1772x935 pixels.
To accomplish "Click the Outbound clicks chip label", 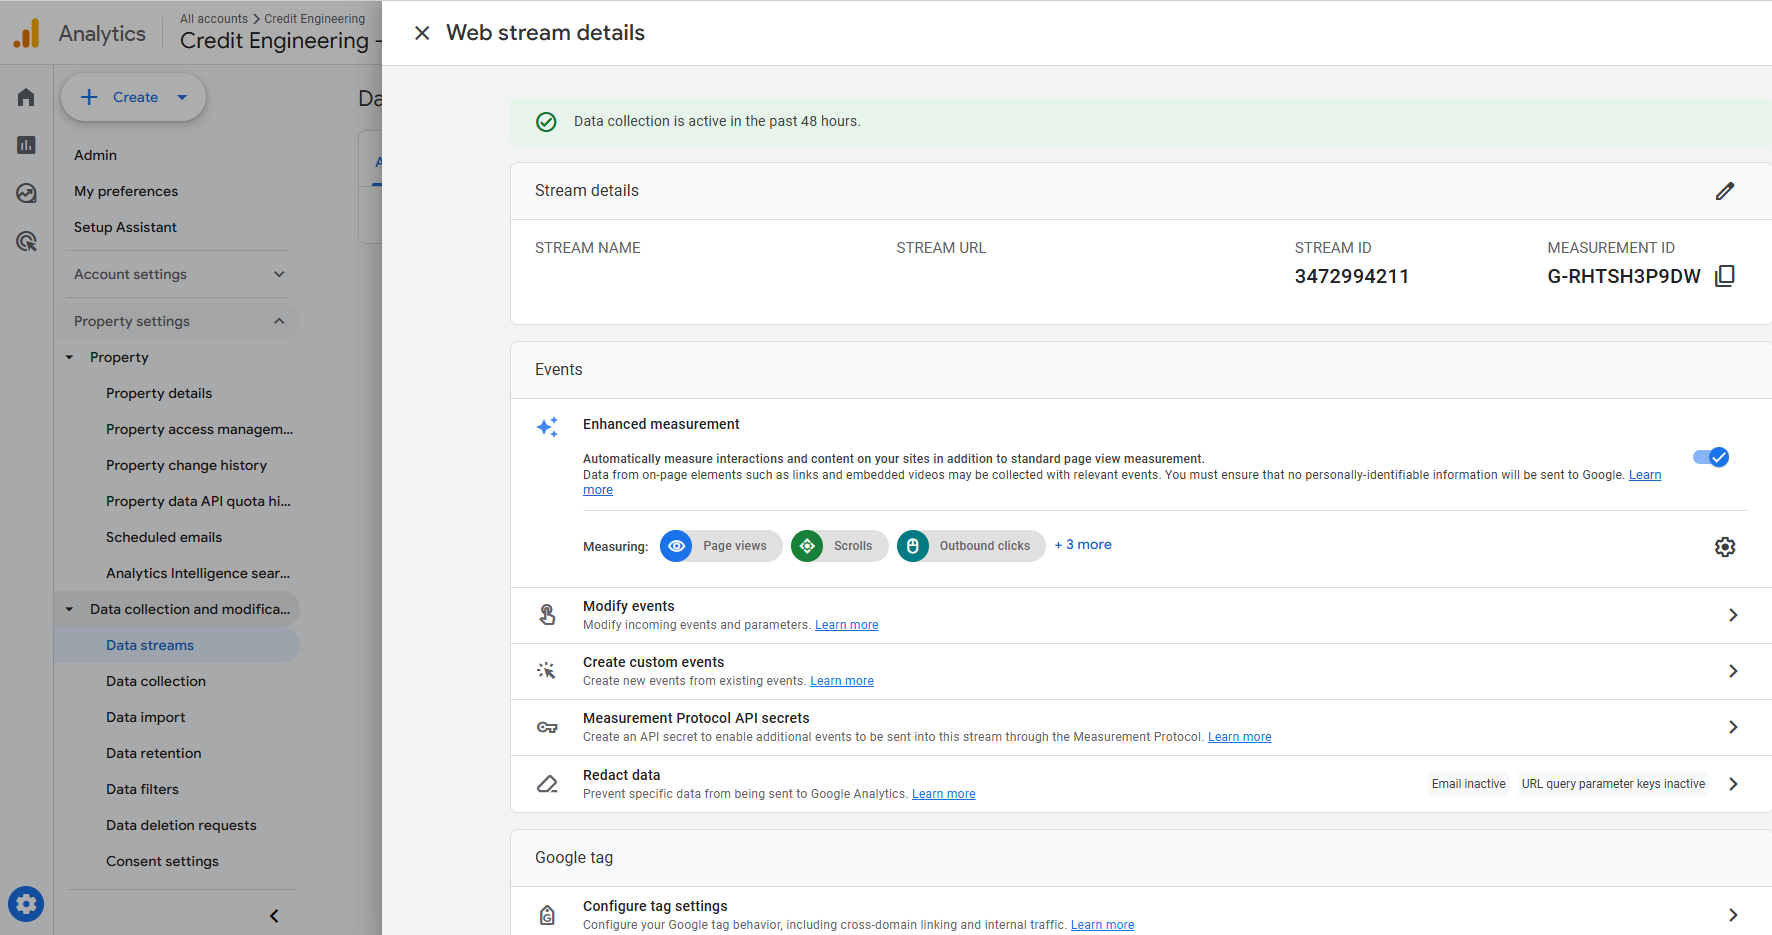I will coord(985,546).
